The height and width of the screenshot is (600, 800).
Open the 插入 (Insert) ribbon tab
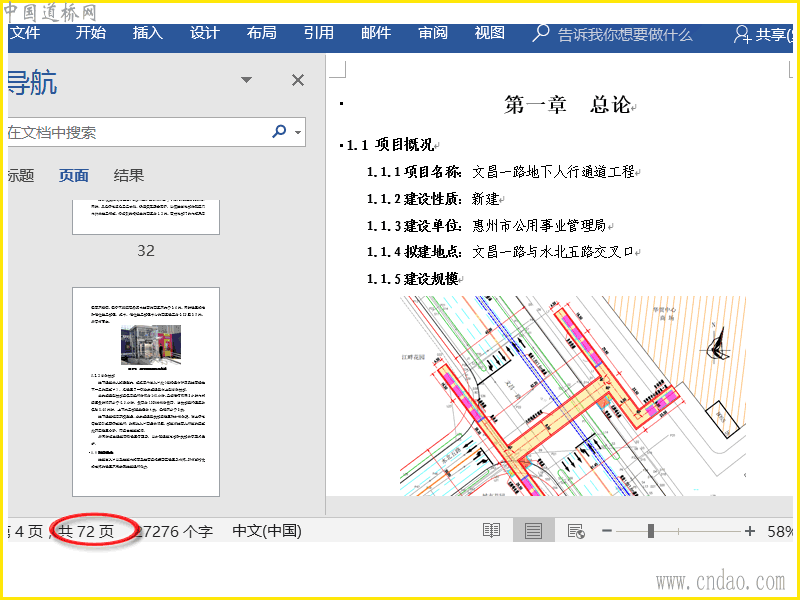point(148,33)
